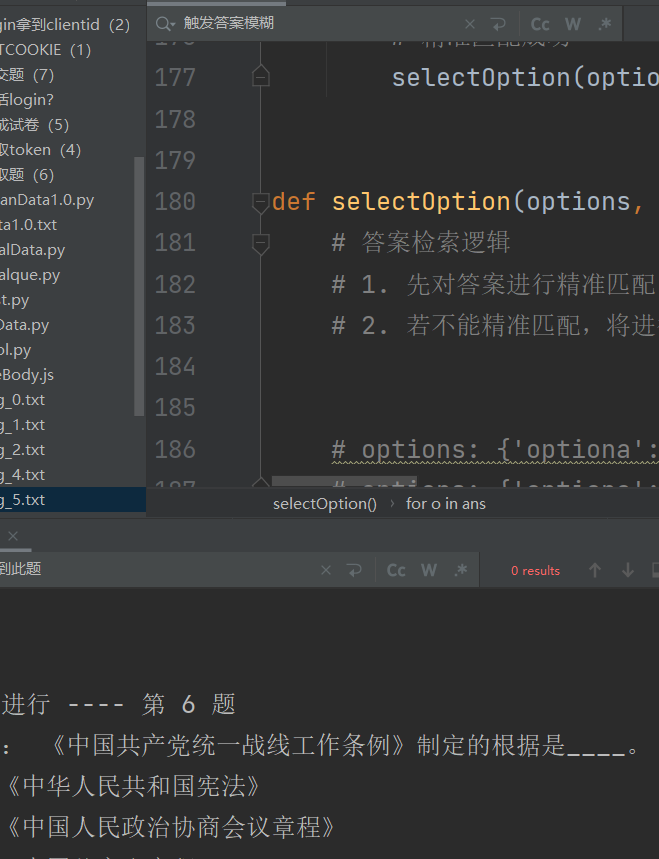
Task: Click console line '《中华人民共和国宪法》'
Action: coord(132,786)
